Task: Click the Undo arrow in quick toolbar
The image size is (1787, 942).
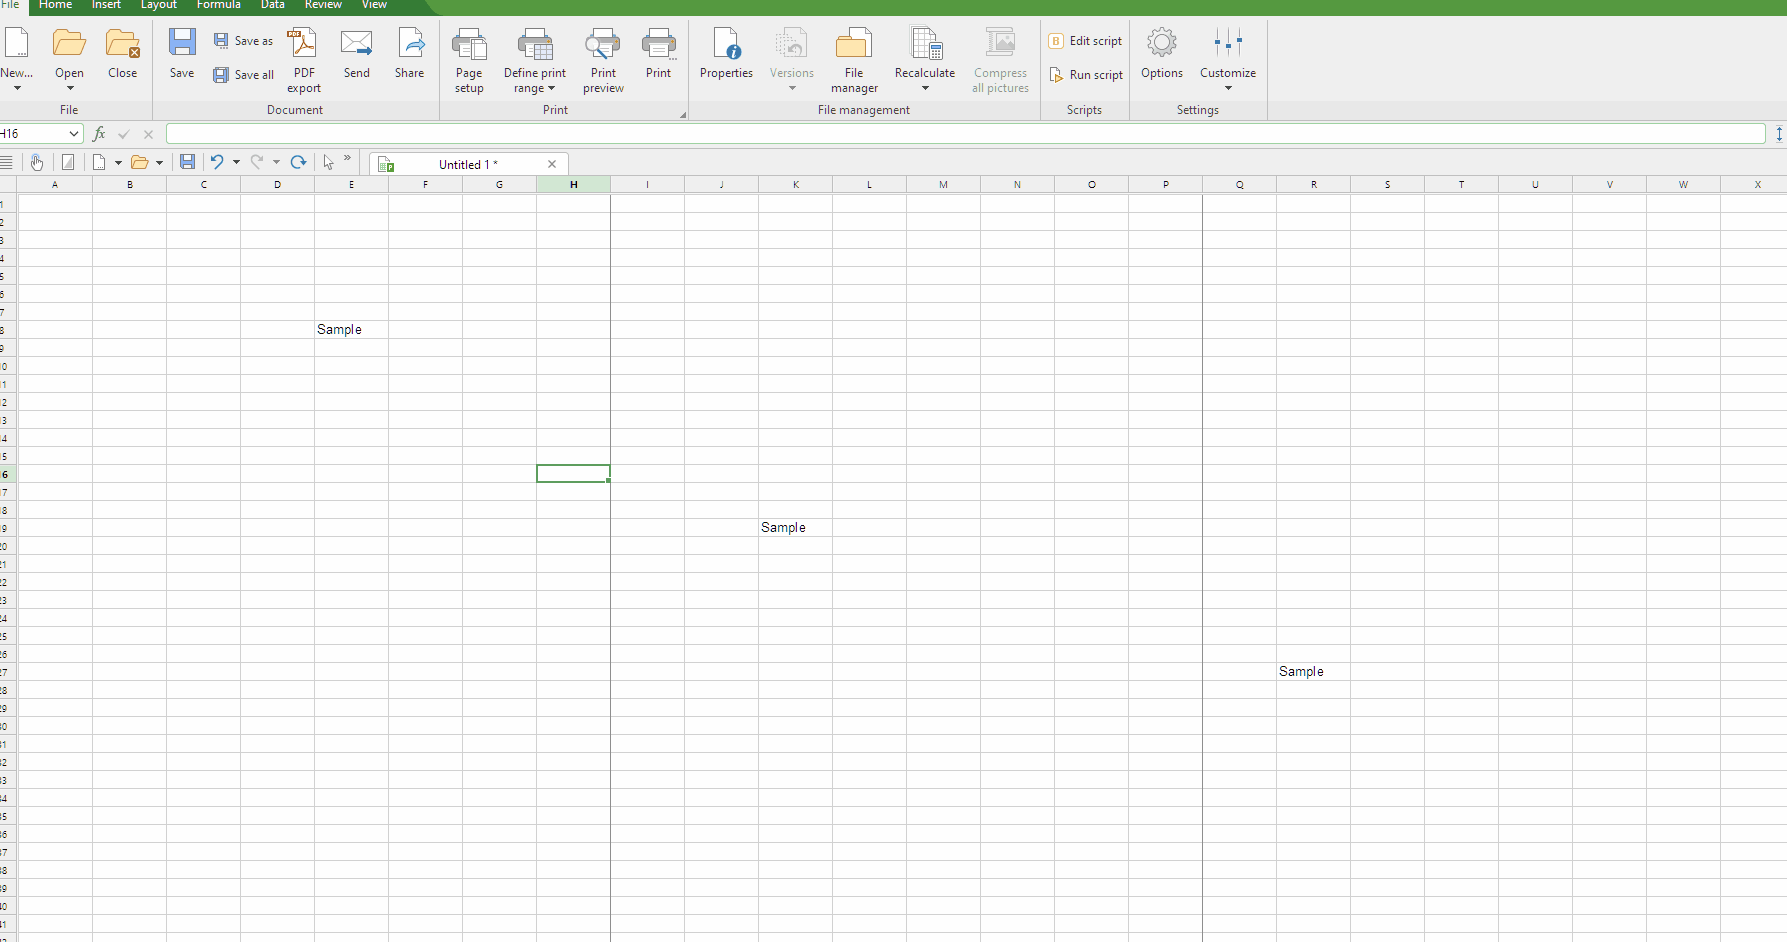Action: click(216, 162)
